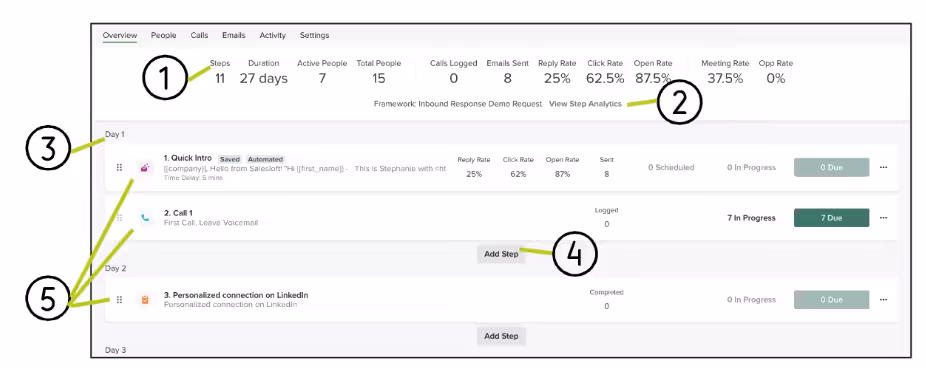The width and height of the screenshot is (926, 367).
Task: Click the View Step Analytics link
Action: [585, 103]
